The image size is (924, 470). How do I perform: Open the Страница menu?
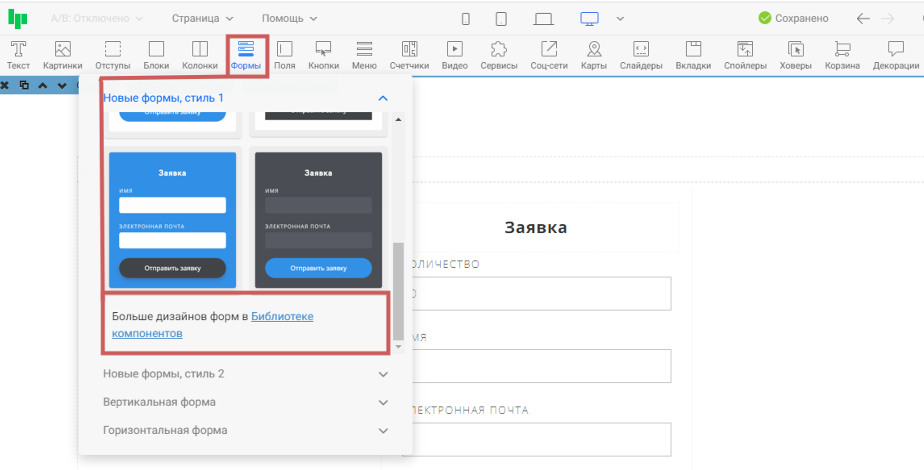tap(202, 18)
